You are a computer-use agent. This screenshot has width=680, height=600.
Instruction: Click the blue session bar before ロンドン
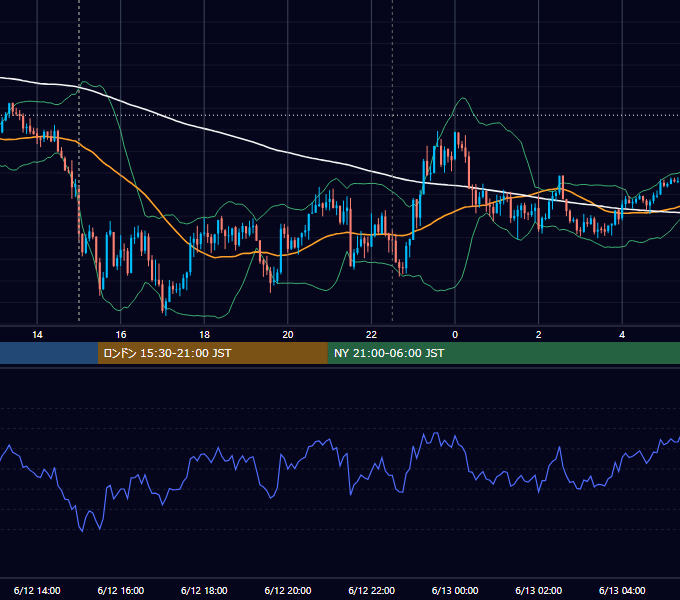[x=49, y=353]
